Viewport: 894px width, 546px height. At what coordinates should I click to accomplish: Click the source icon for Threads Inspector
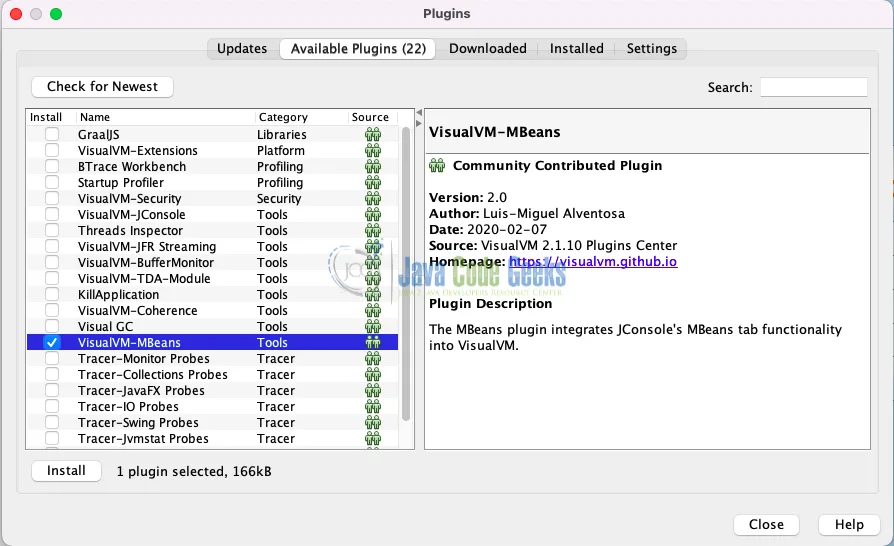tap(373, 230)
